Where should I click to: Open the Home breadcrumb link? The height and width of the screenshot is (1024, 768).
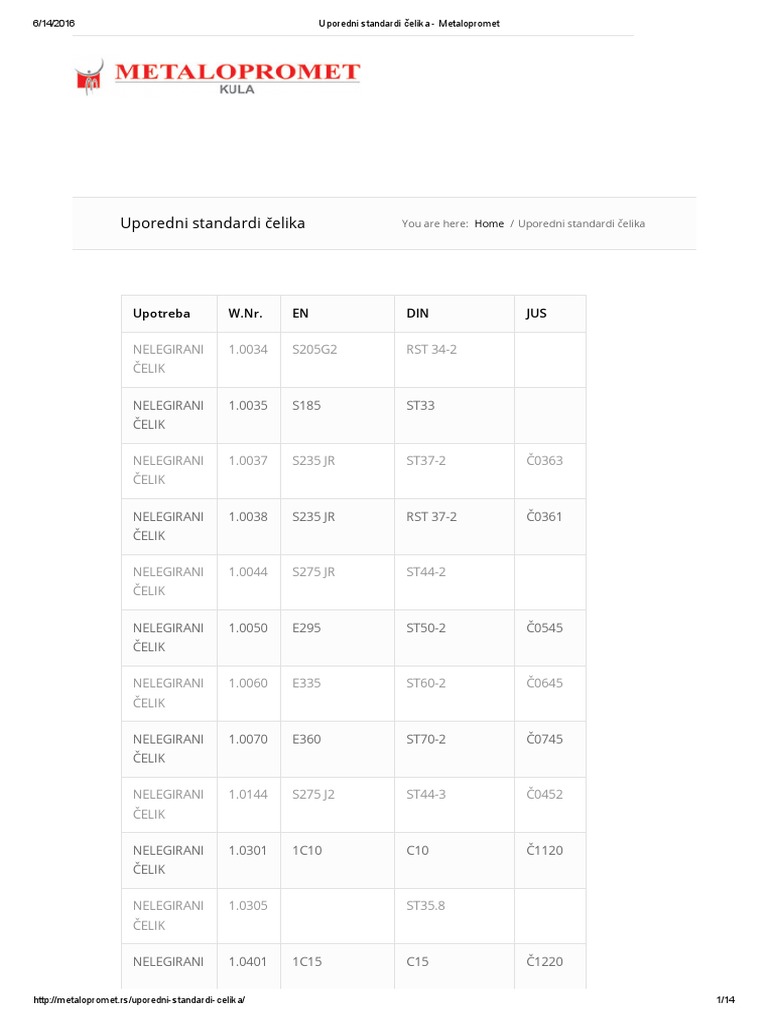click(489, 224)
